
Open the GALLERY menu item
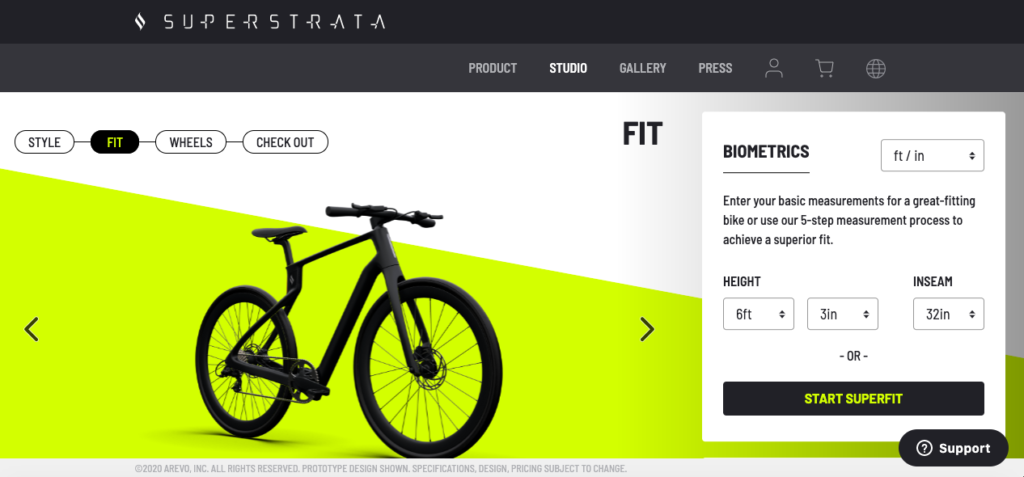[643, 68]
